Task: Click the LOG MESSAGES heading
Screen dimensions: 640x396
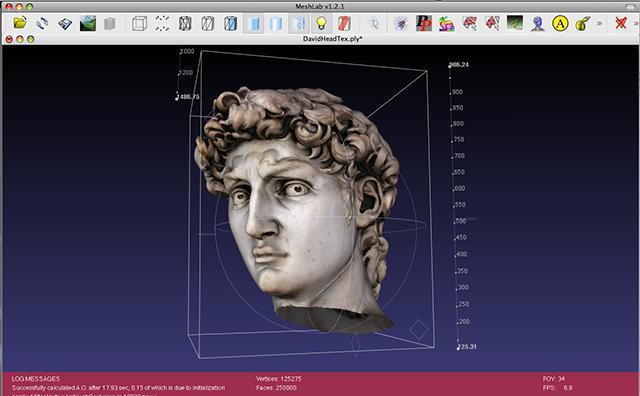Action: coord(36,378)
